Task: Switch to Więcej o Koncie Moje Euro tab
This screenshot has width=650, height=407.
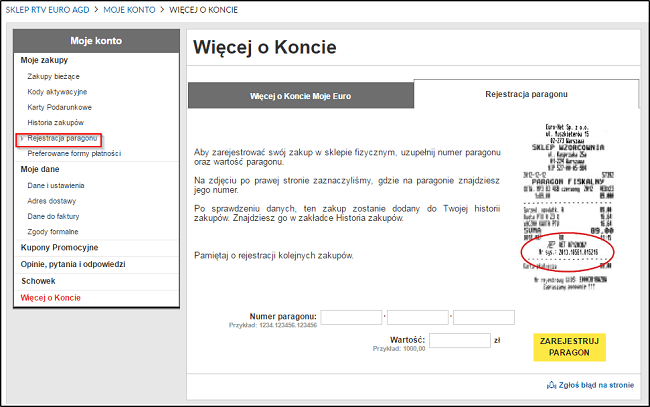Action: [x=300, y=96]
